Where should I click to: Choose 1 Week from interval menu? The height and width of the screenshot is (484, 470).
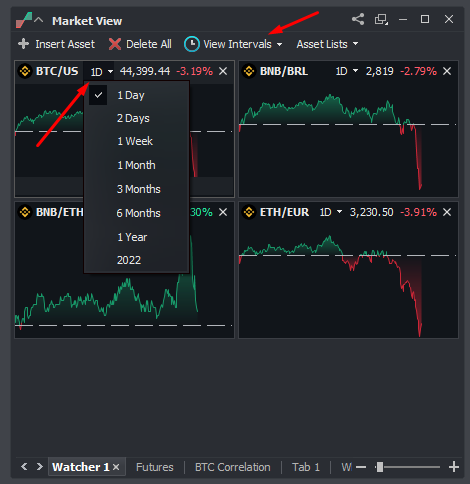pyautogui.click(x=136, y=141)
